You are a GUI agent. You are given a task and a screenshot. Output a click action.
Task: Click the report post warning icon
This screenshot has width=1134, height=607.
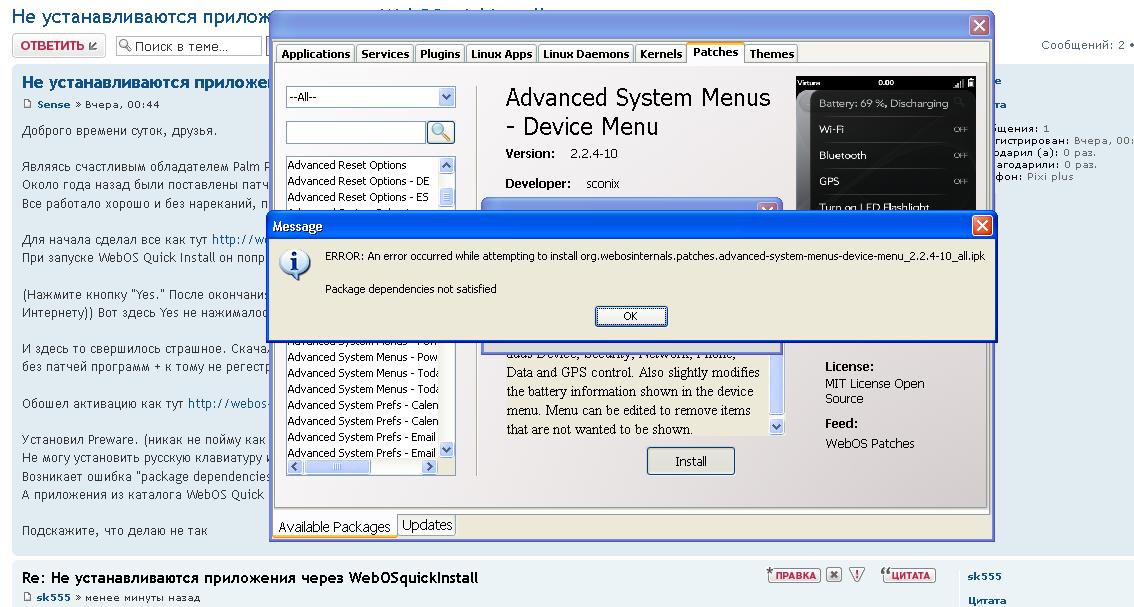click(857, 575)
